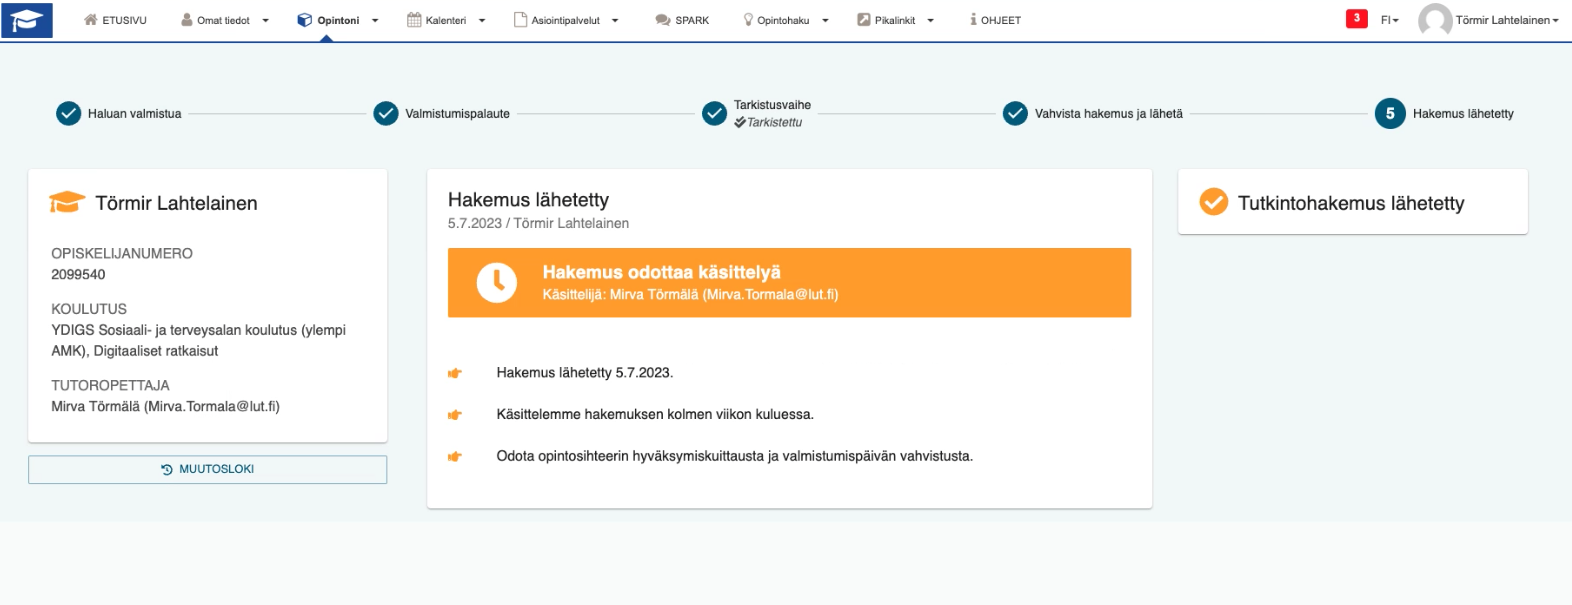
Task: Go to the Valmistumispalaute step label
Action: [x=457, y=114]
